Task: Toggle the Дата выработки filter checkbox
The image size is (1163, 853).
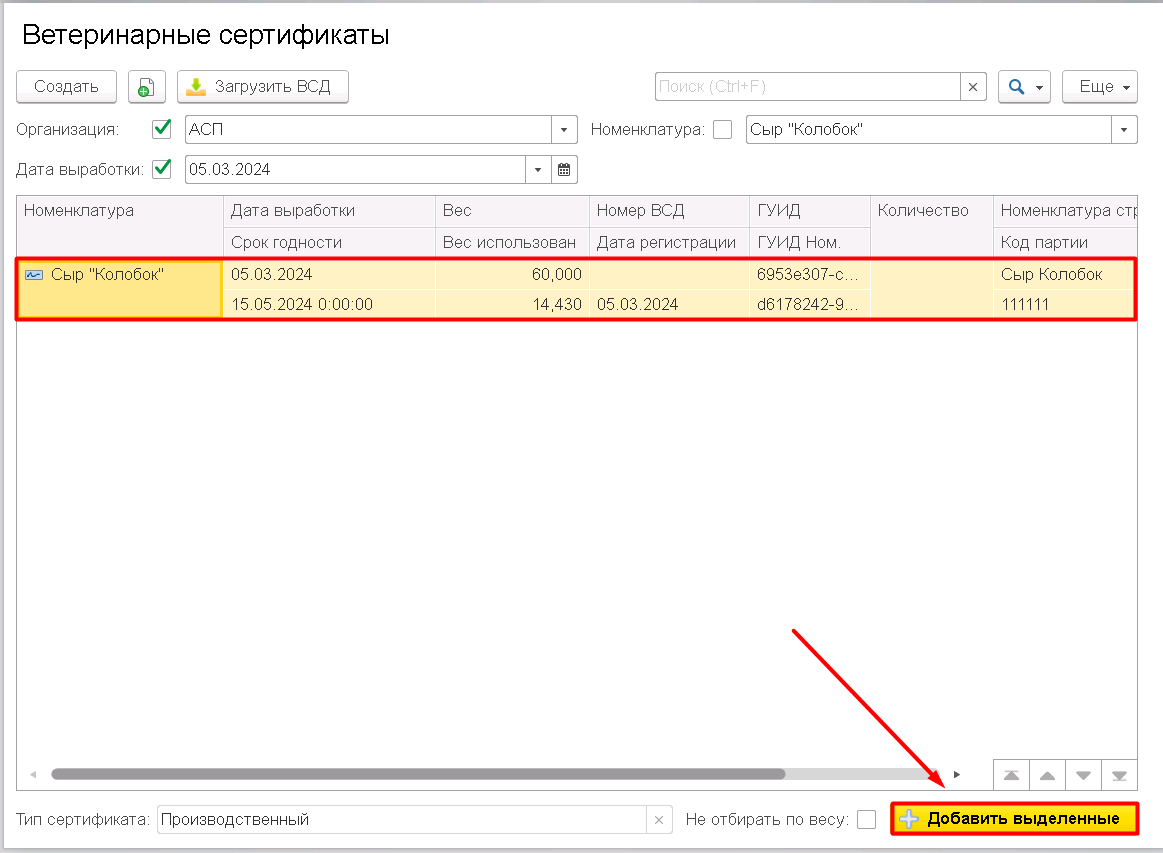Action: point(162,169)
